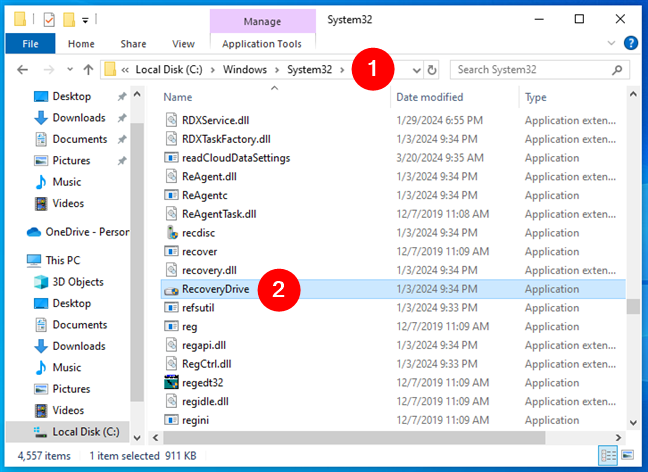Viewport: 648px width, 472px height.
Task: Click the recover application icon
Action: [x=171, y=251]
